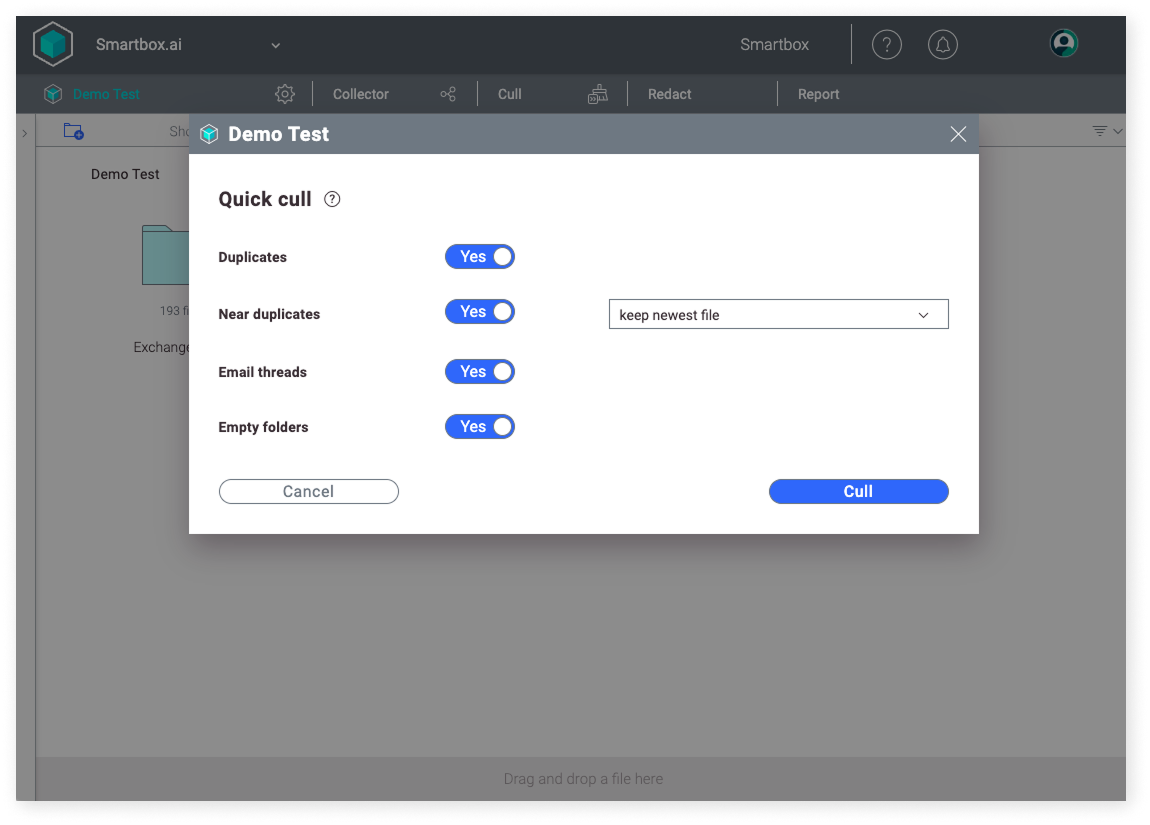Cancel the Quick cull dialog
Screen dimensions: 1150x825
pyautogui.click(x=308, y=491)
